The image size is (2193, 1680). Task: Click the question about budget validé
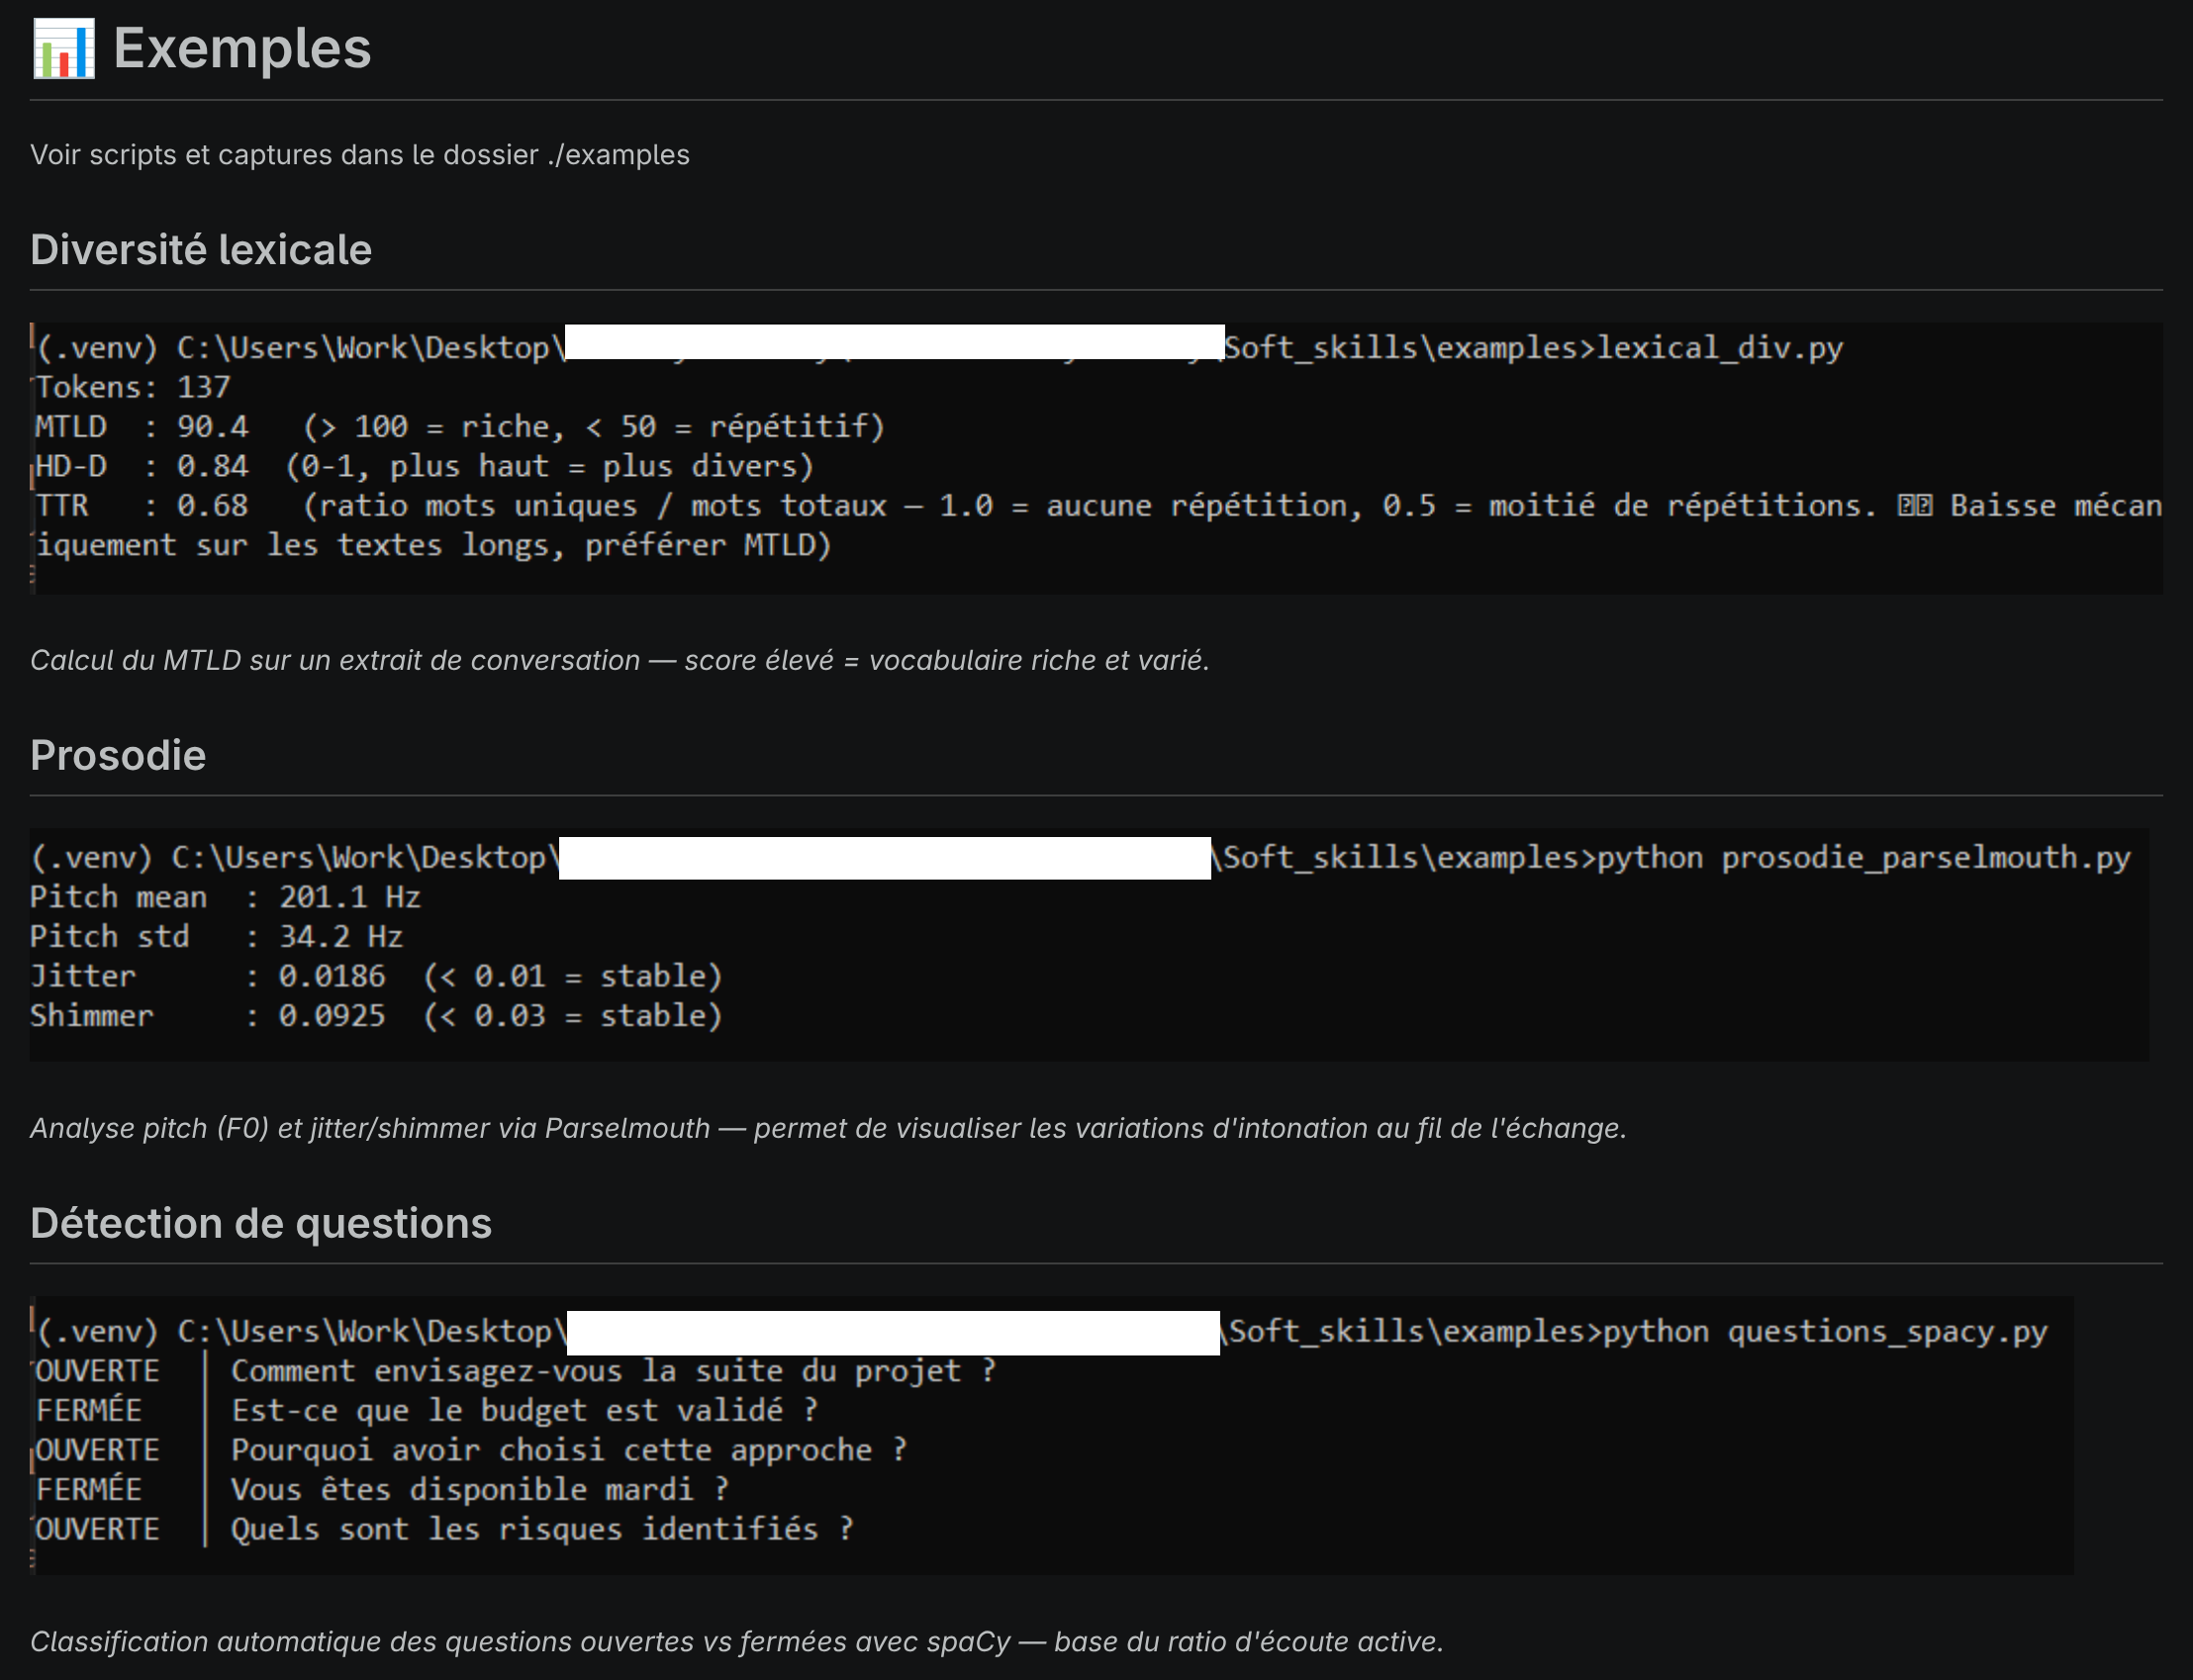524,1410
